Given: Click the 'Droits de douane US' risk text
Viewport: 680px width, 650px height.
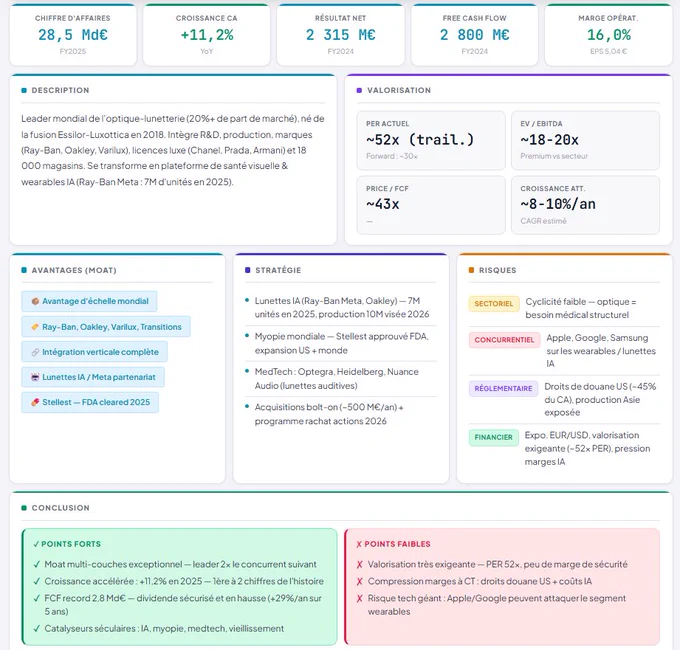Looking at the screenshot, I should click(x=600, y=399).
